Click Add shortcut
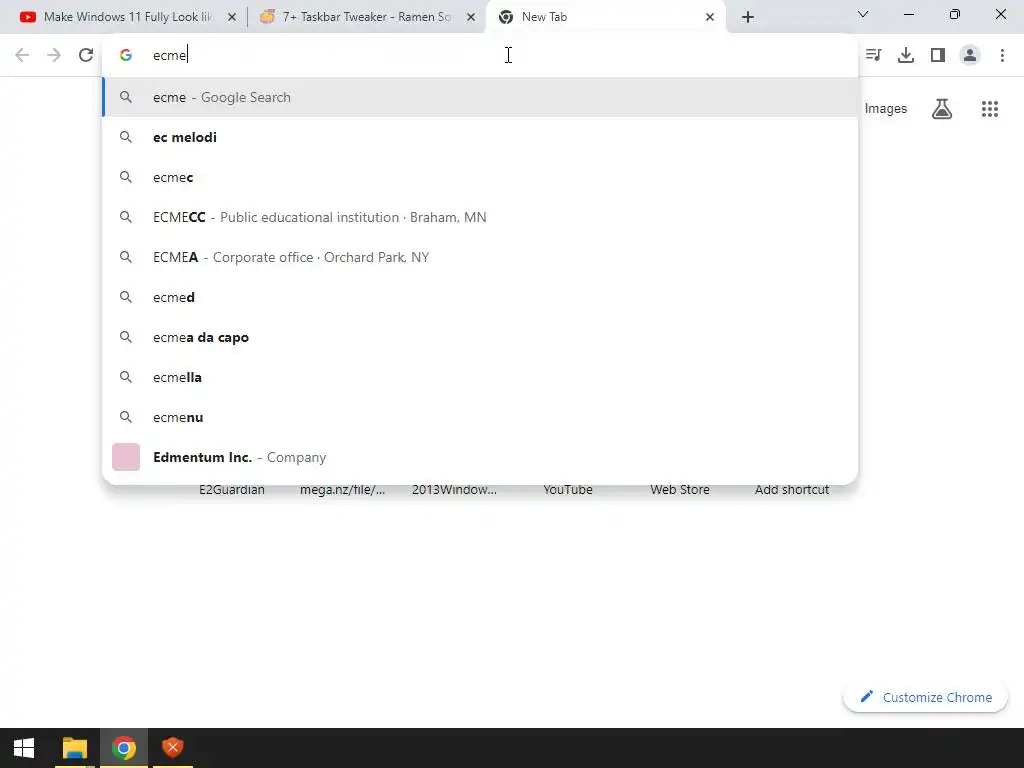Viewport: 1024px width, 768px height. (x=792, y=490)
